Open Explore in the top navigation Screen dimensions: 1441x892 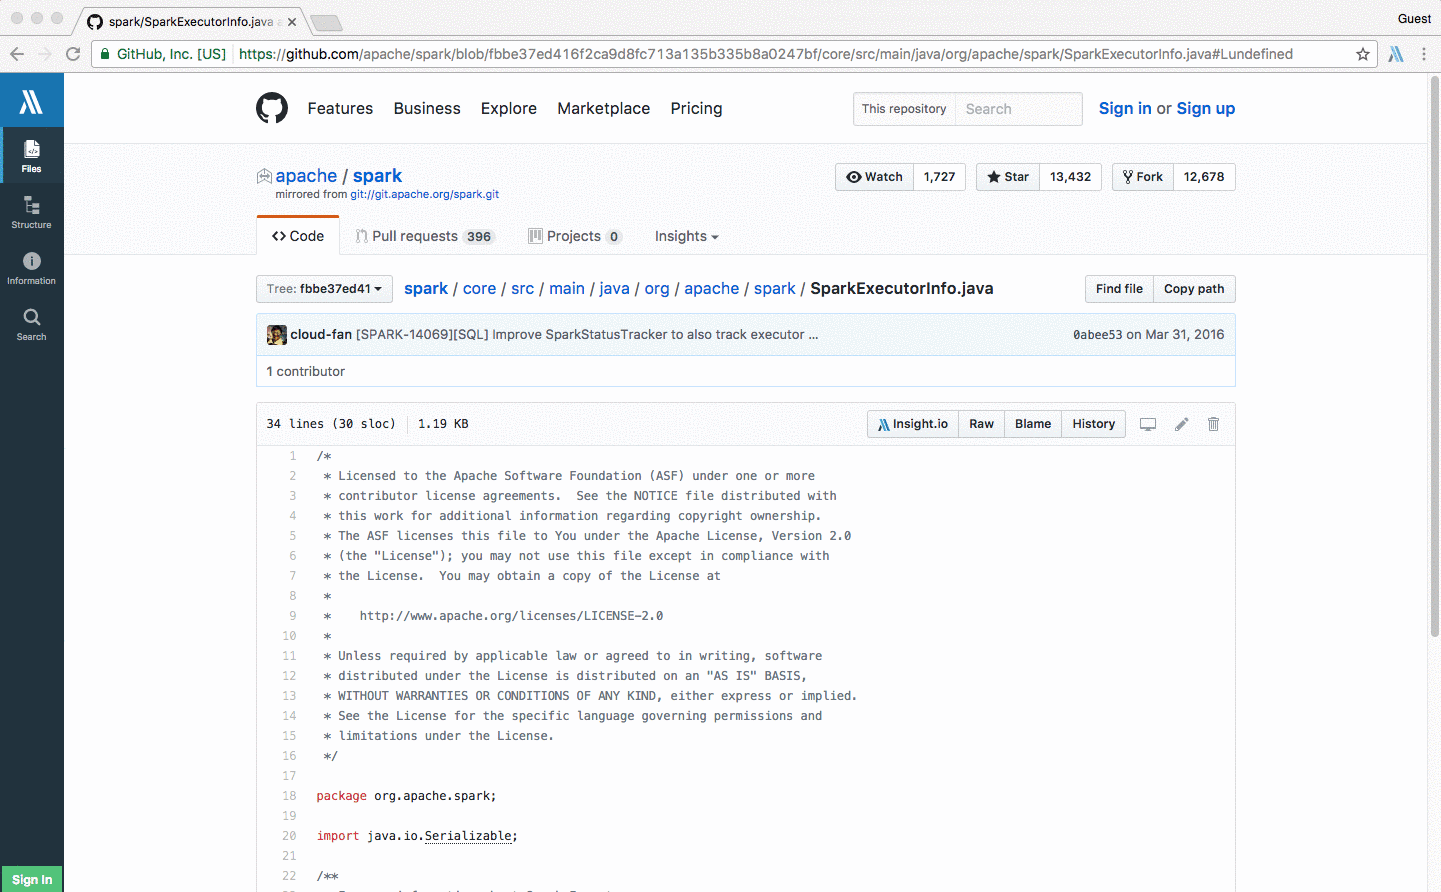(509, 108)
